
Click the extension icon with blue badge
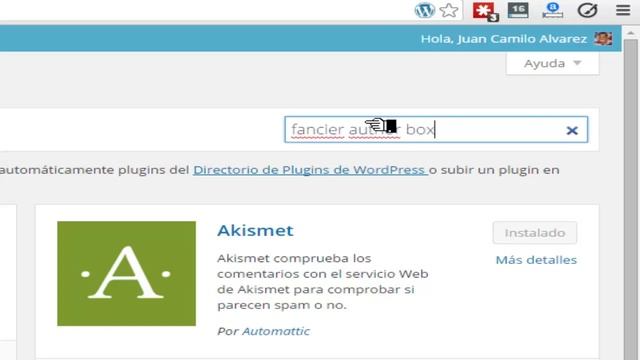coord(553,10)
